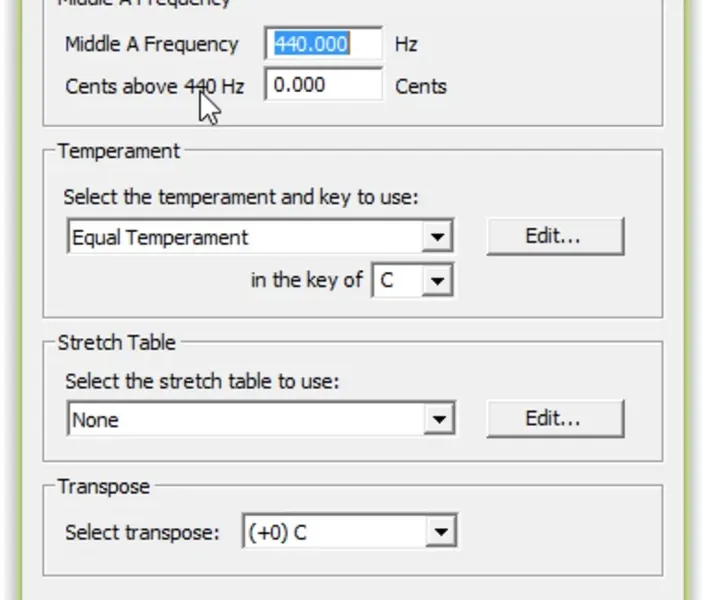This screenshot has height=600, width=704.
Task: Click the Cents unit label
Action: pos(420,86)
